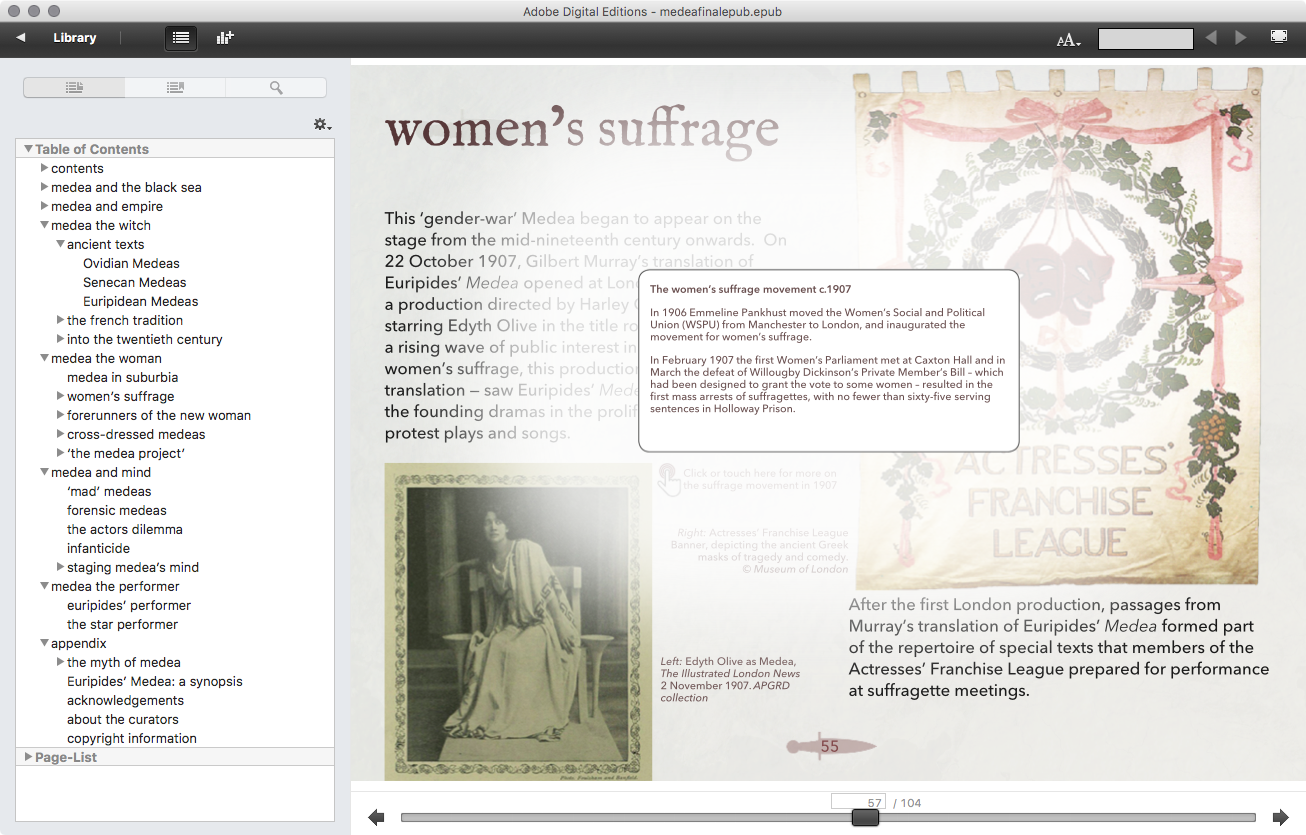The height and width of the screenshot is (835, 1306).
Task: Select 'staging medea's mind' entry
Action: pos(133,567)
